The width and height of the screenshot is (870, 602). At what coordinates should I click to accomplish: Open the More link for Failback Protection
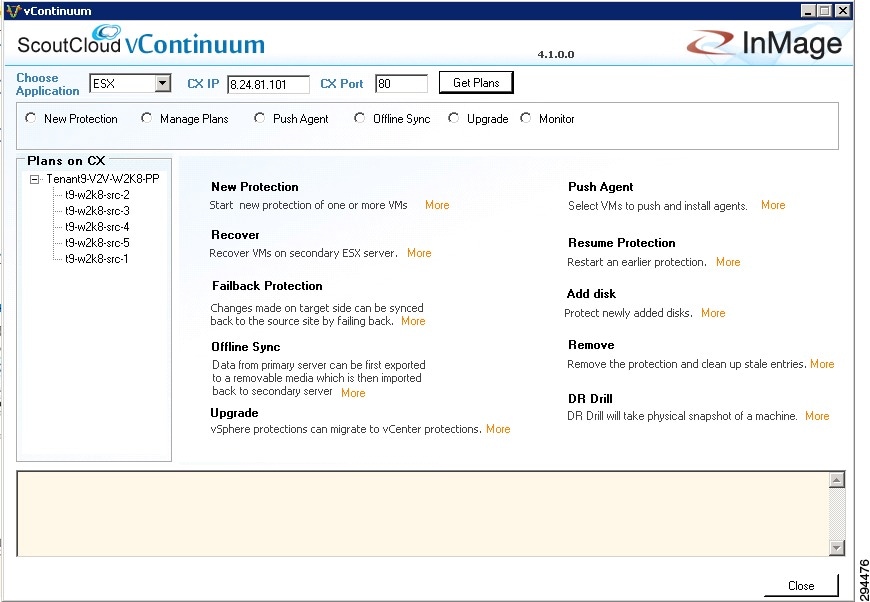pos(413,321)
